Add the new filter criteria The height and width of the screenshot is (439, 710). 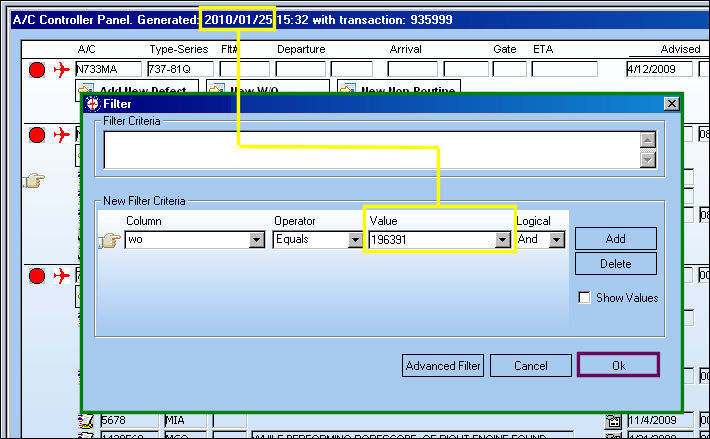[x=615, y=239]
